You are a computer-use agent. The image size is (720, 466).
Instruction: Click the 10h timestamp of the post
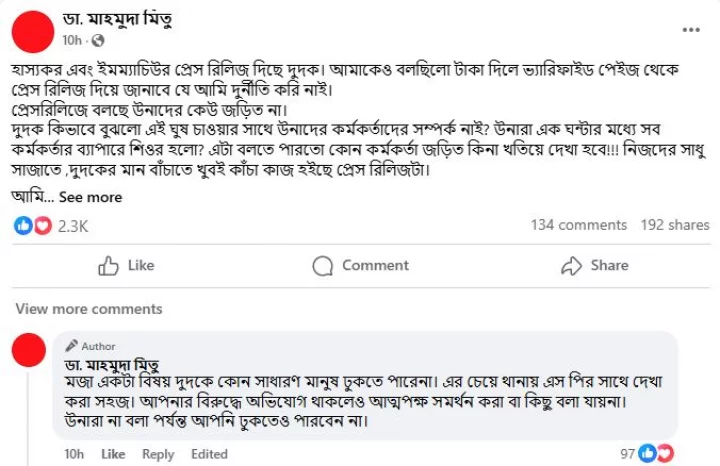(72, 41)
